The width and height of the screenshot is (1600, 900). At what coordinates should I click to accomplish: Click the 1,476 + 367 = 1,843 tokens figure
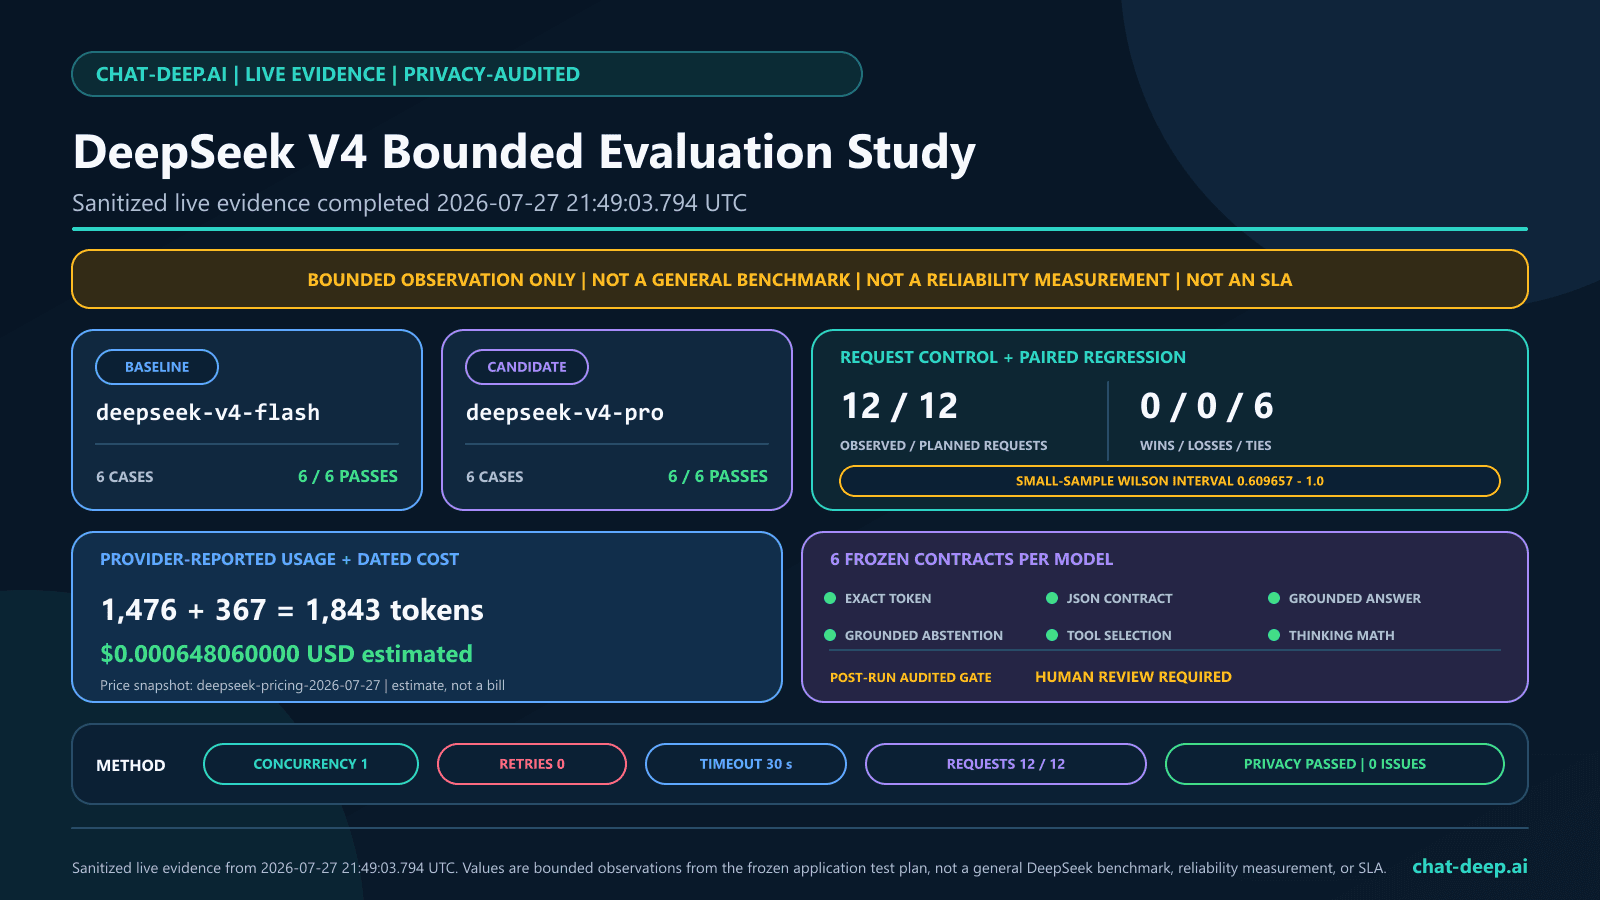pos(292,610)
